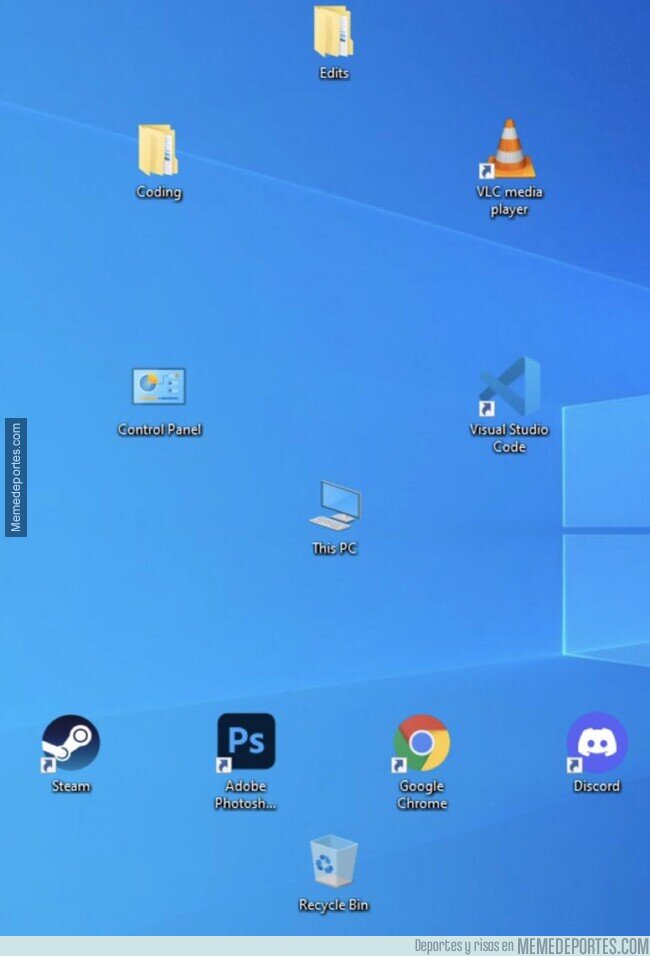
Task: Select the Edits folder icon
Action: (x=334, y=30)
